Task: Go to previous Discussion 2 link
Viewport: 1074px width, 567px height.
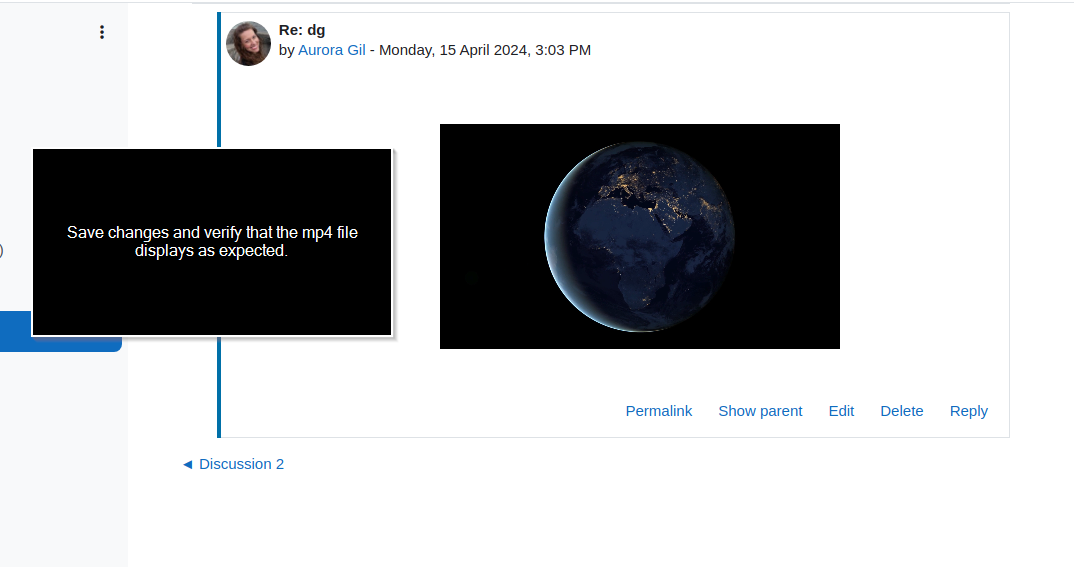Action: pyautogui.click(x=233, y=464)
